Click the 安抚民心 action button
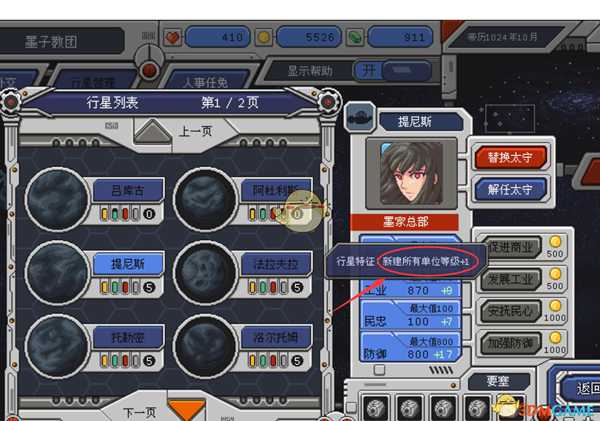Viewport: 600px width, 421px height. point(511,311)
